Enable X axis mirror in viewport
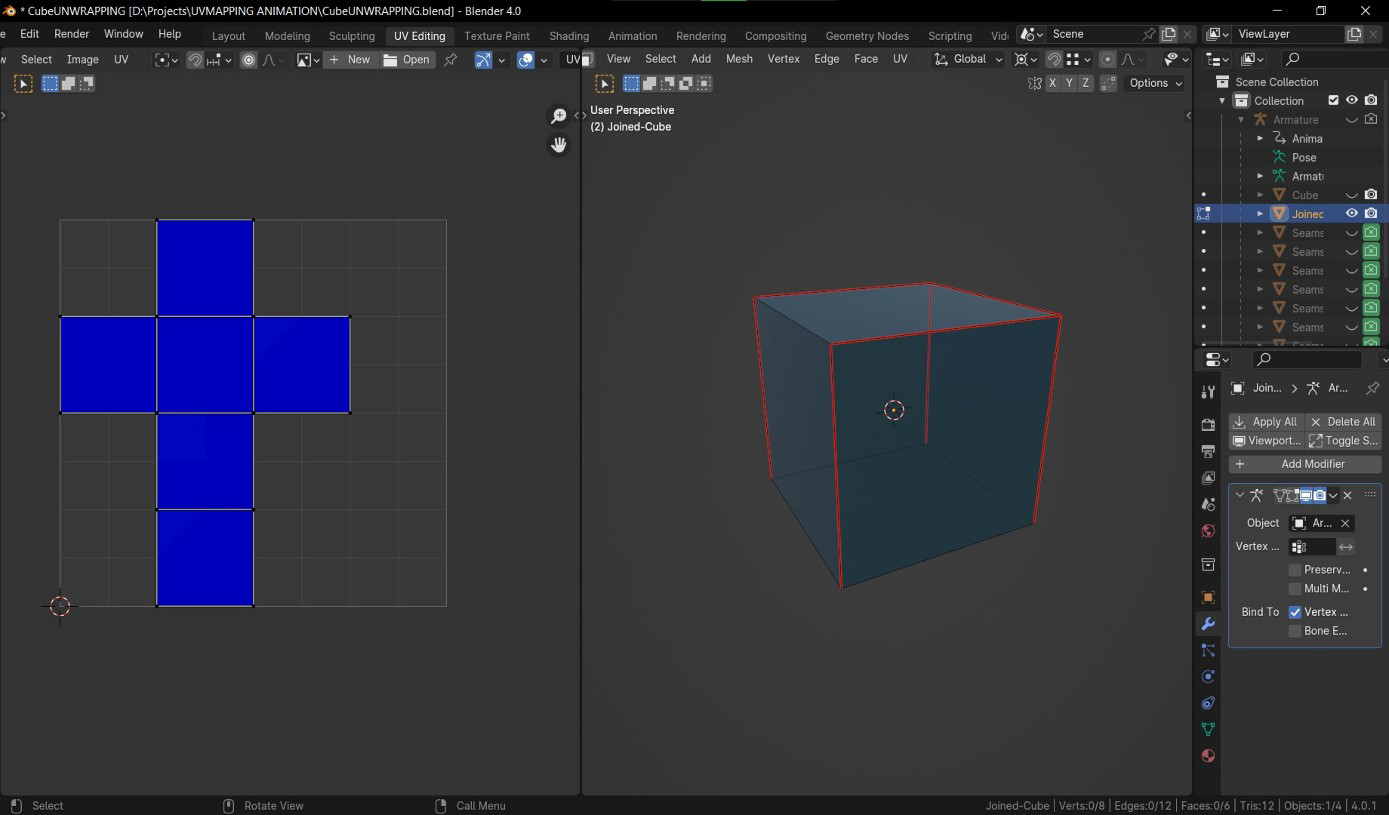 point(1052,83)
